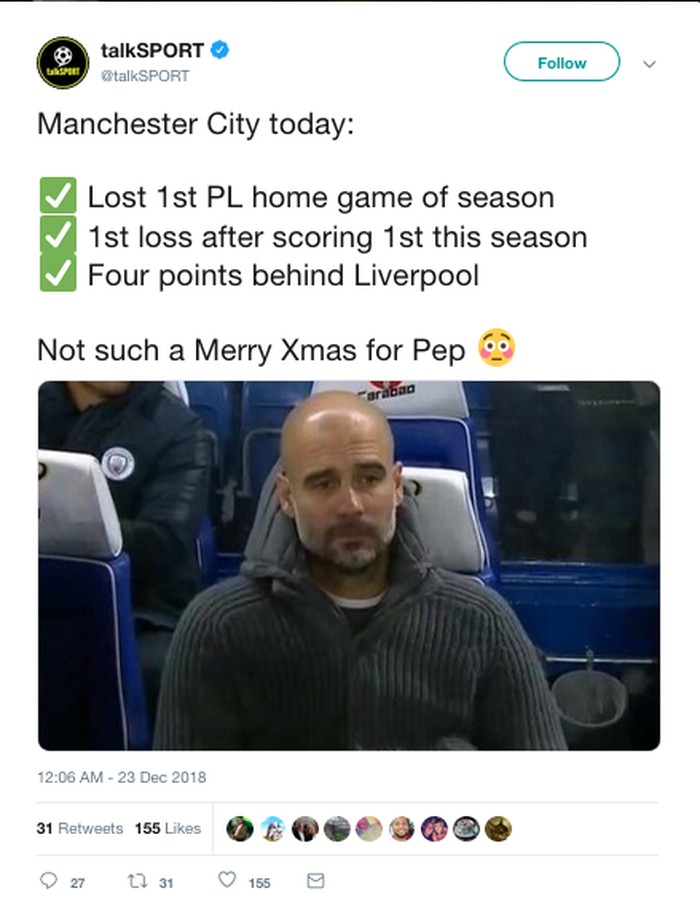700x915 pixels.
Task: Click the flushed face emoji
Action: 497,349
